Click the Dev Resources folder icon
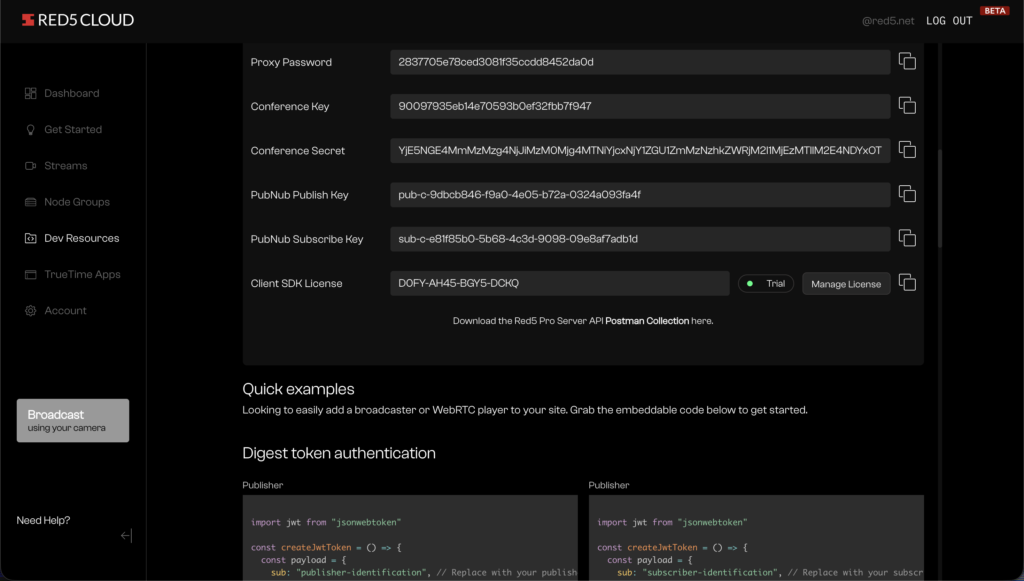 [31, 238]
